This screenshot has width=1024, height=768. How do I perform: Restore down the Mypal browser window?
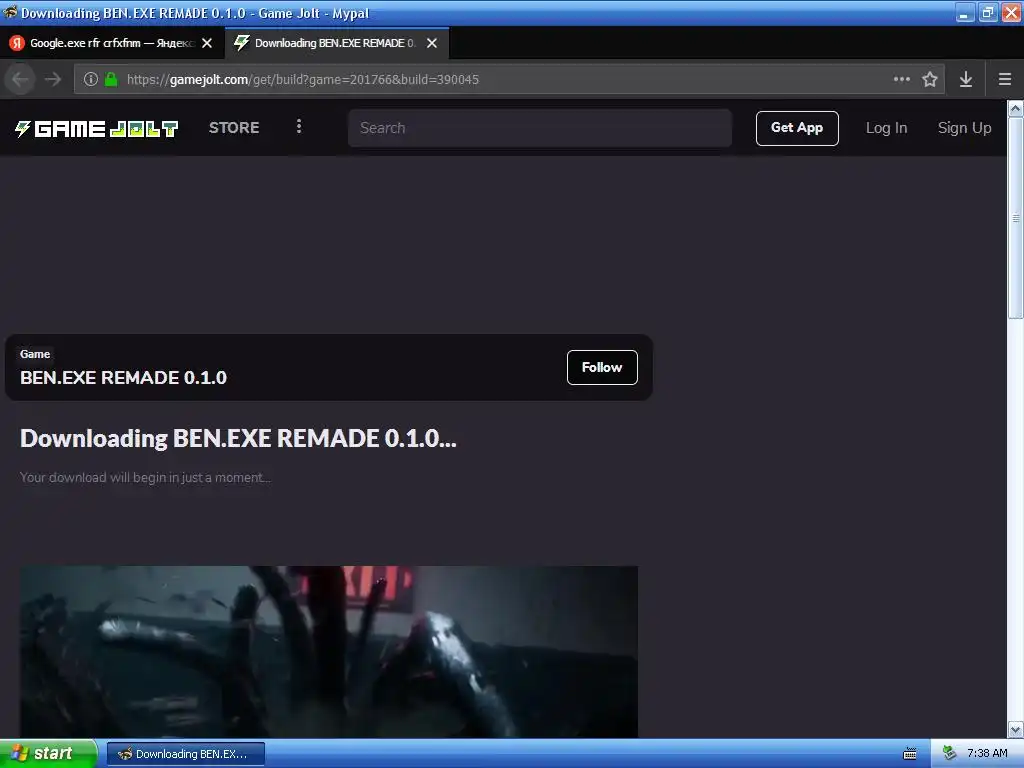tap(988, 12)
